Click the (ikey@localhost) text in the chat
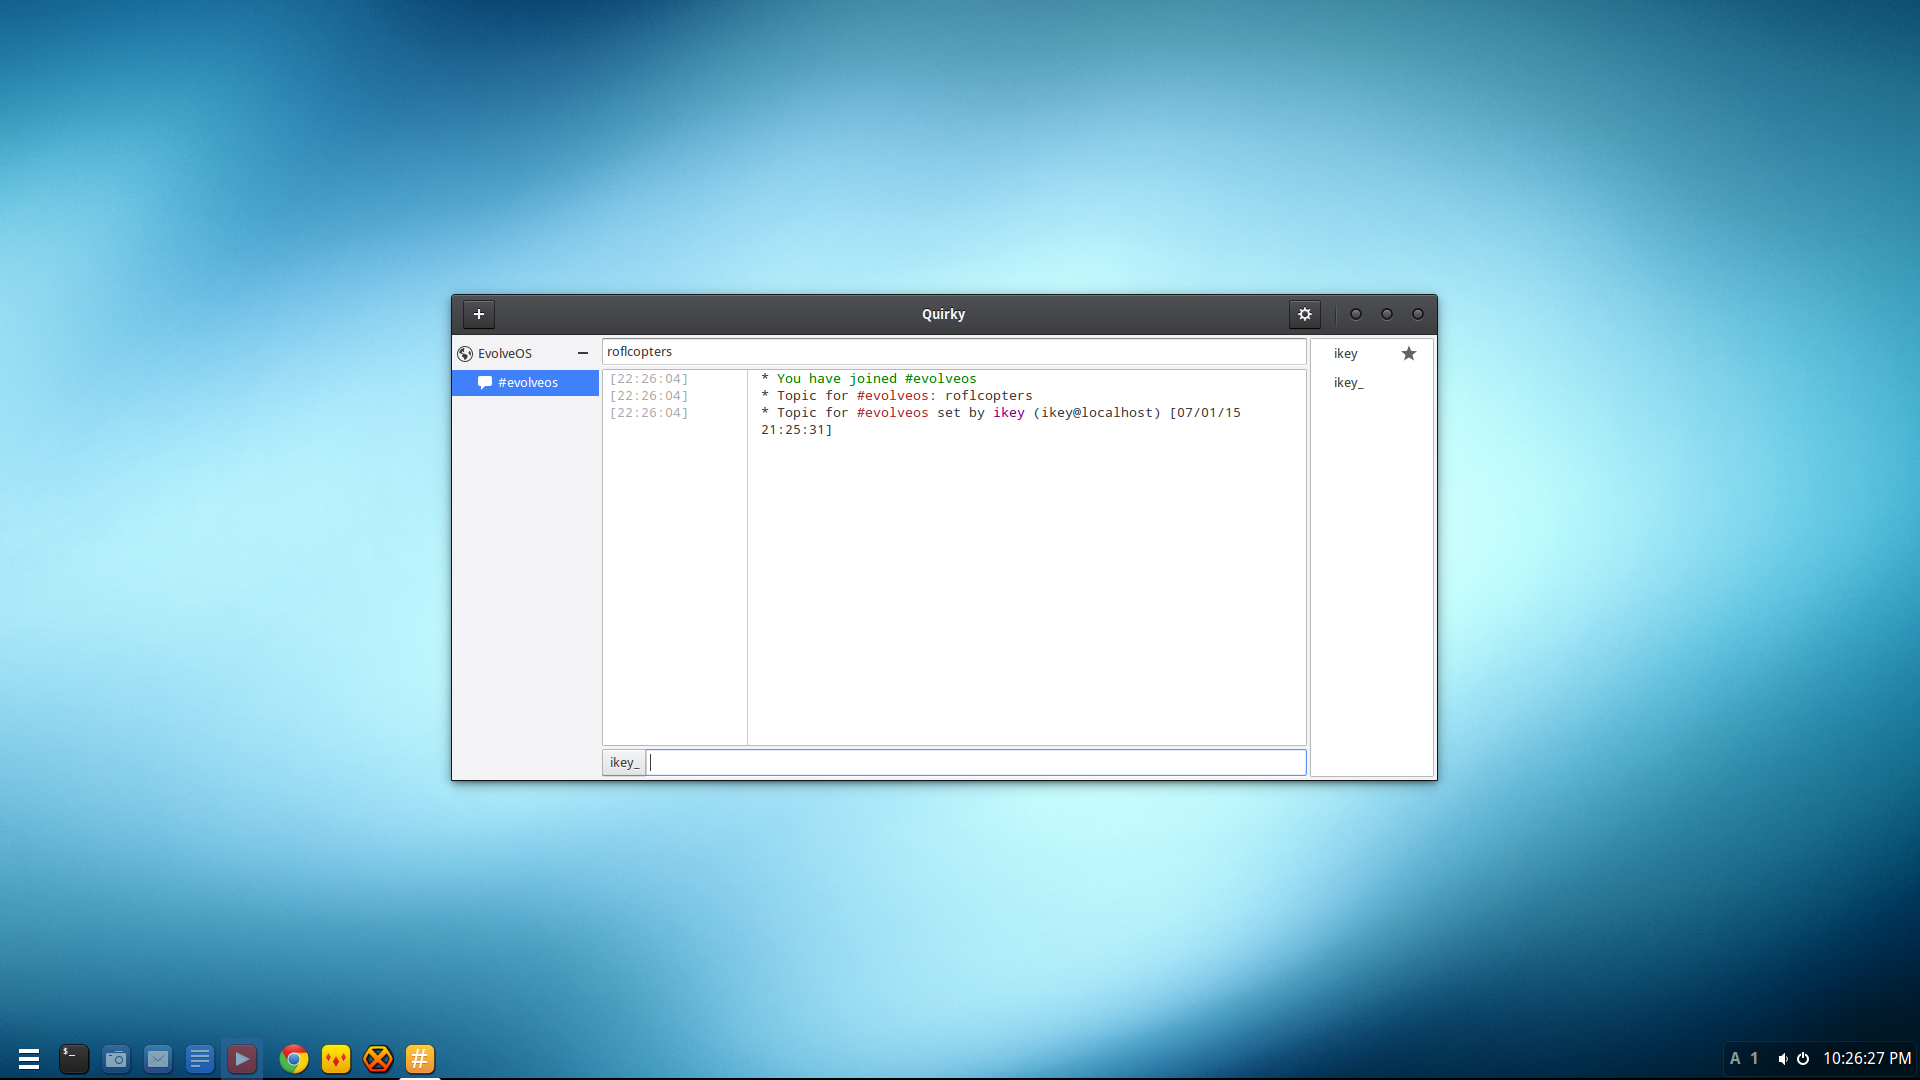1920x1080 pixels. point(1097,413)
